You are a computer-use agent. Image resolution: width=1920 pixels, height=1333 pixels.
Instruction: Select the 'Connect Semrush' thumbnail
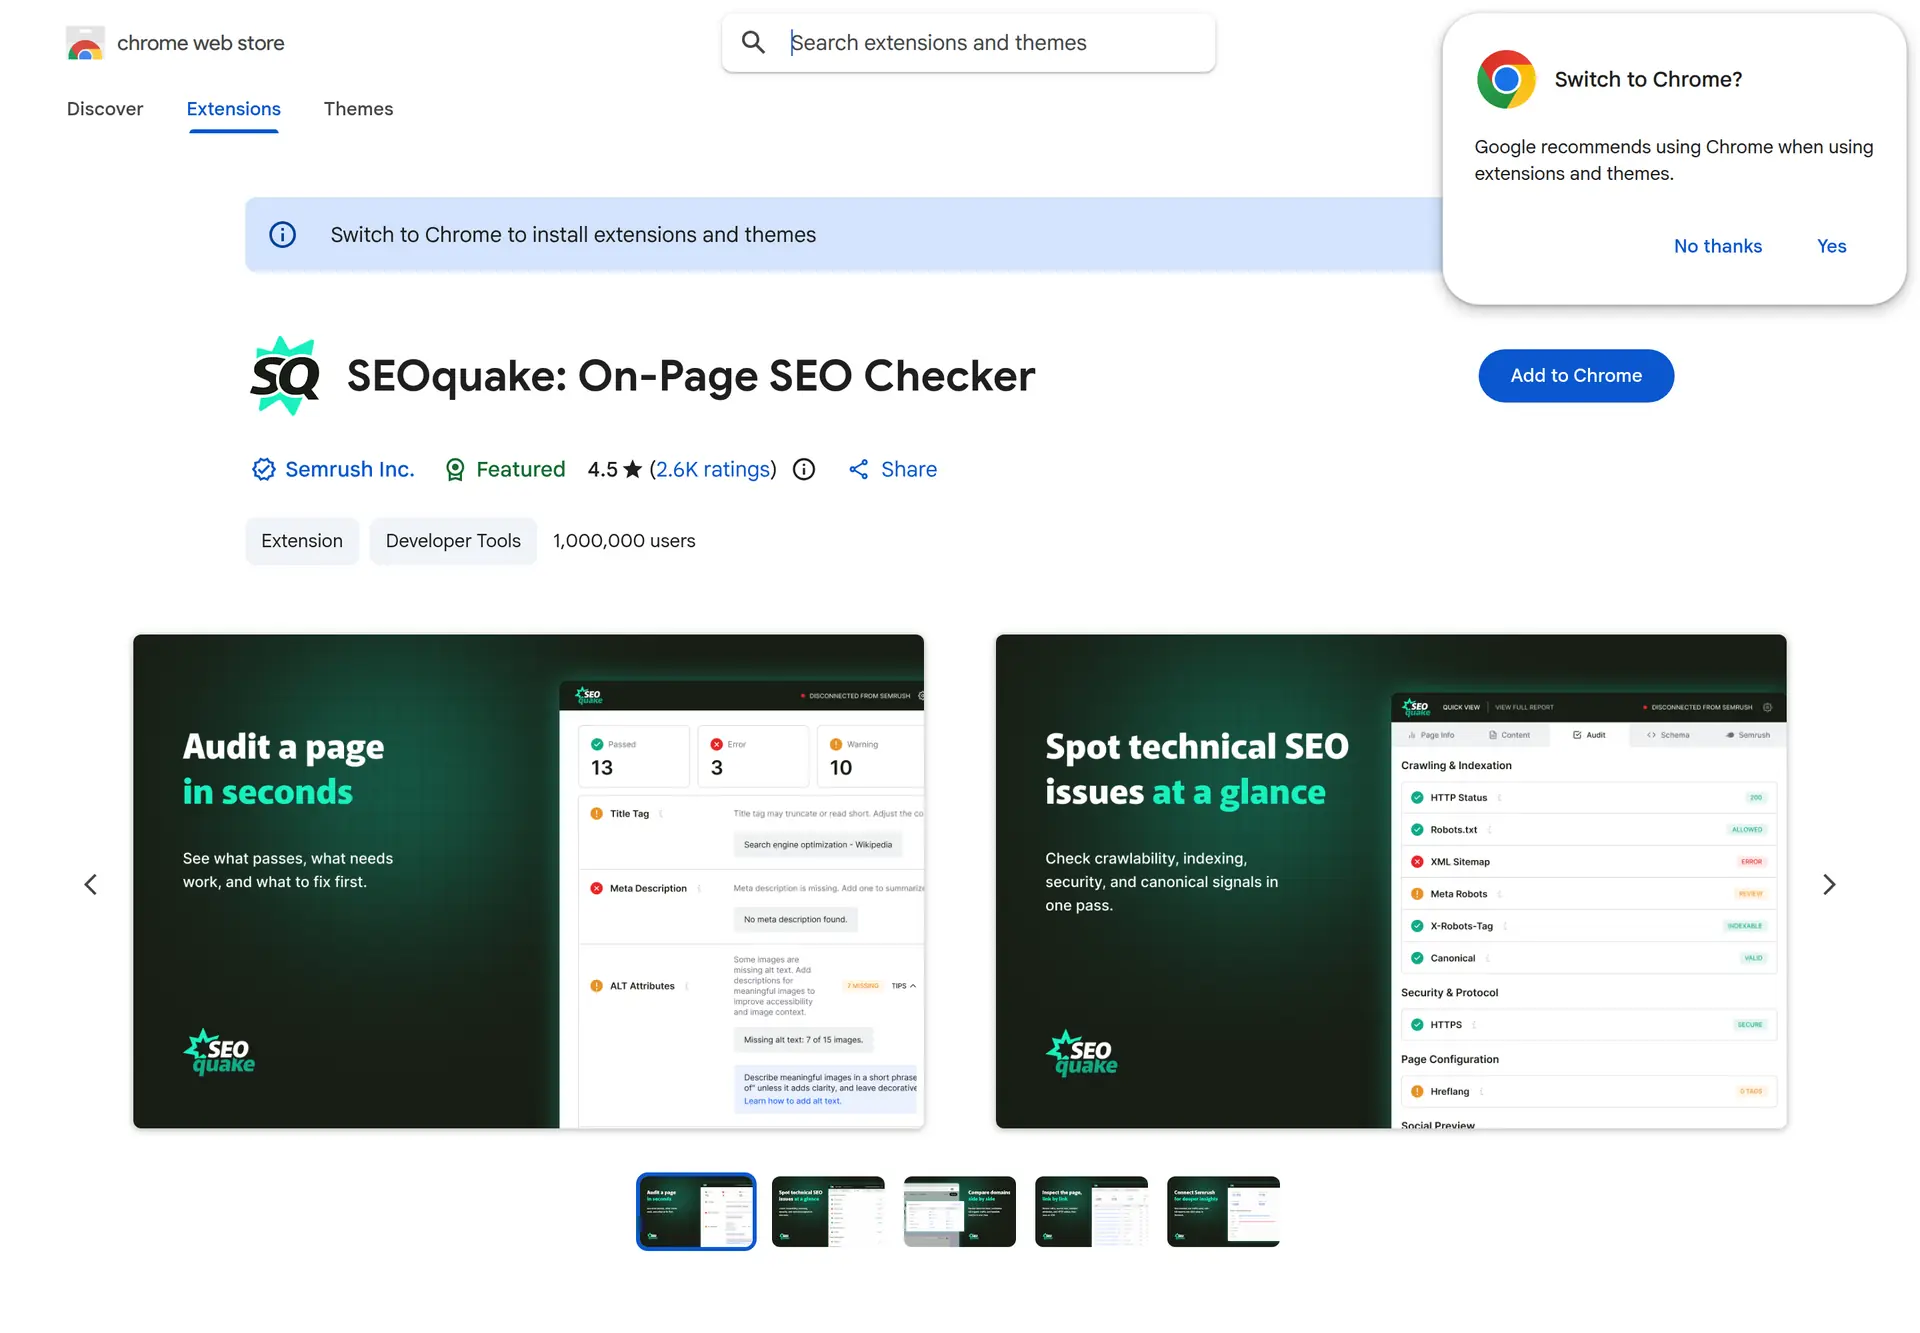click(1223, 1212)
